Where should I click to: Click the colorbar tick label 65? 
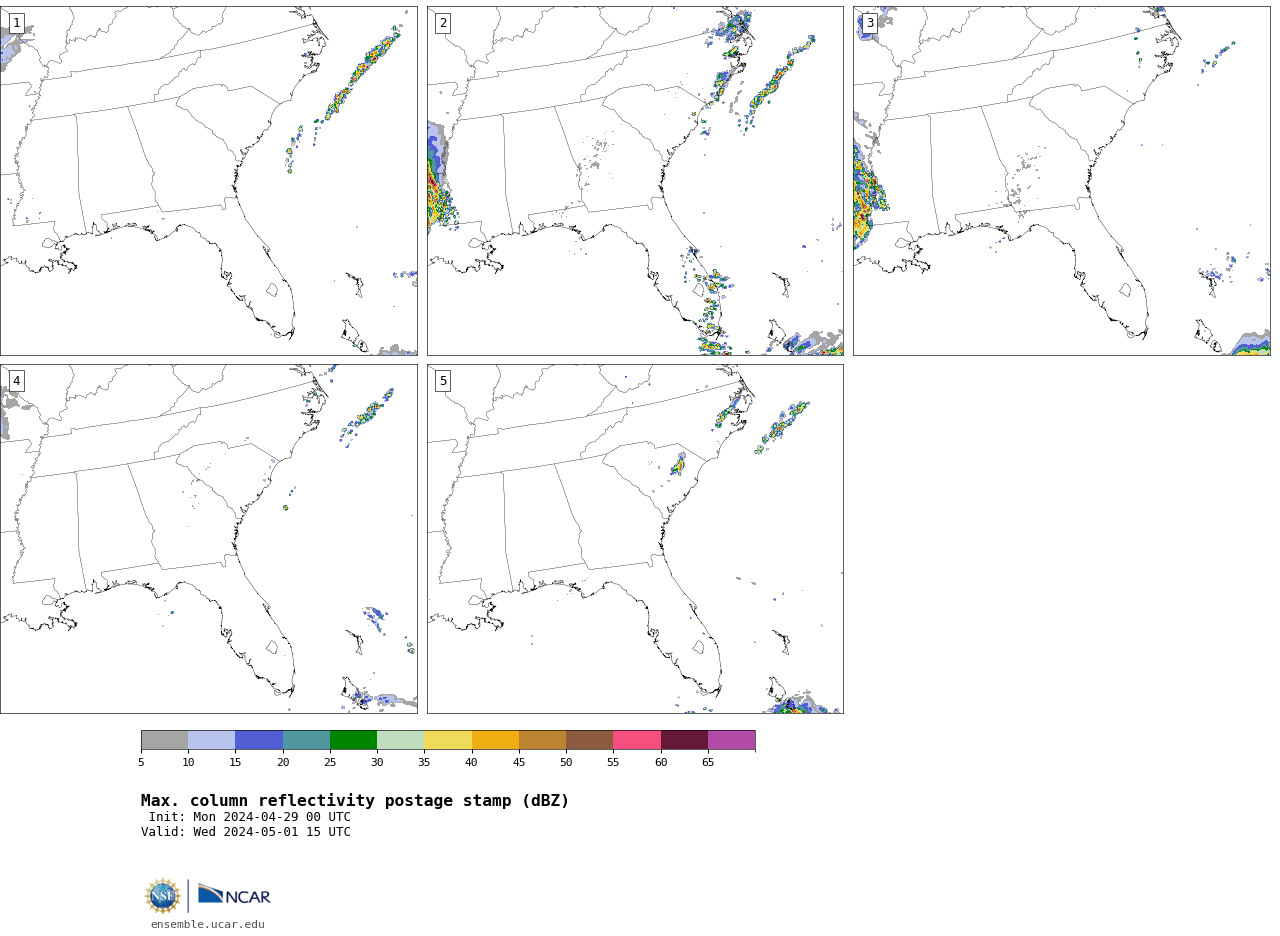pos(708,763)
